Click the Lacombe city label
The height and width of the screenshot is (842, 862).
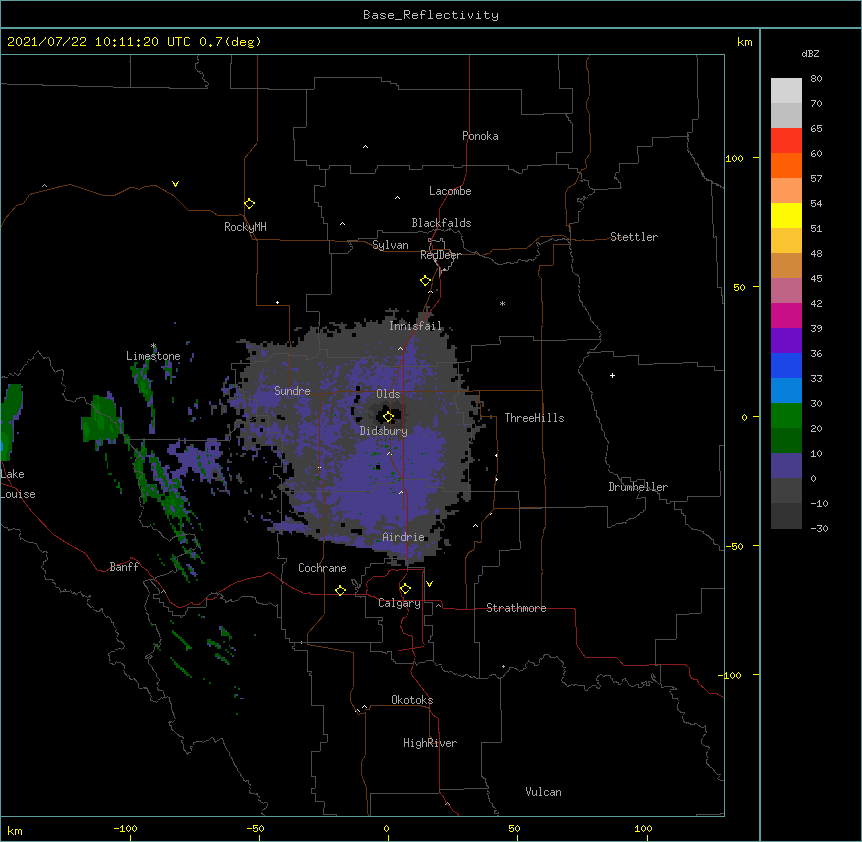click(450, 191)
